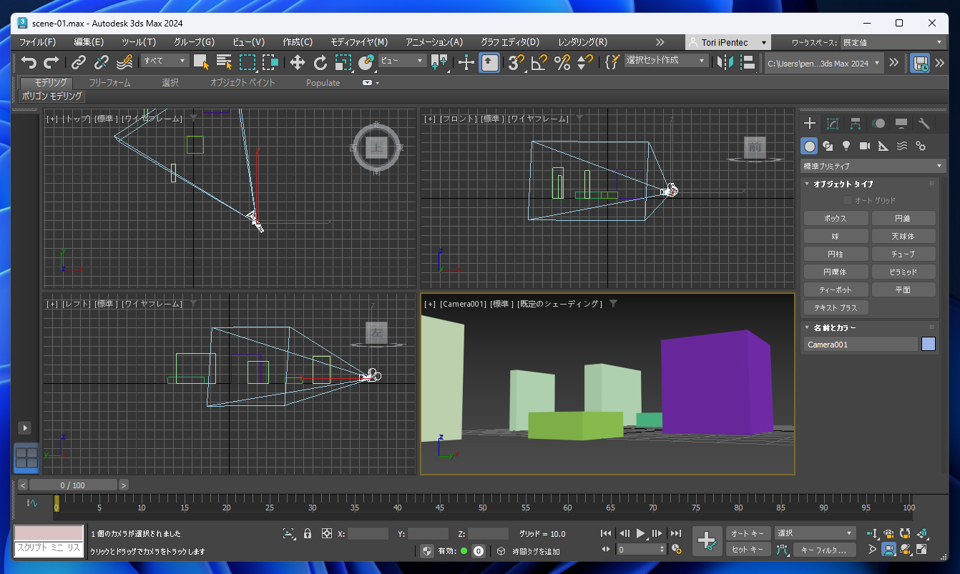Image resolution: width=960 pixels, height=574 pixels.
Task: Switch to the フリーフォーム ribbon tab
Action: pos(110,83)
